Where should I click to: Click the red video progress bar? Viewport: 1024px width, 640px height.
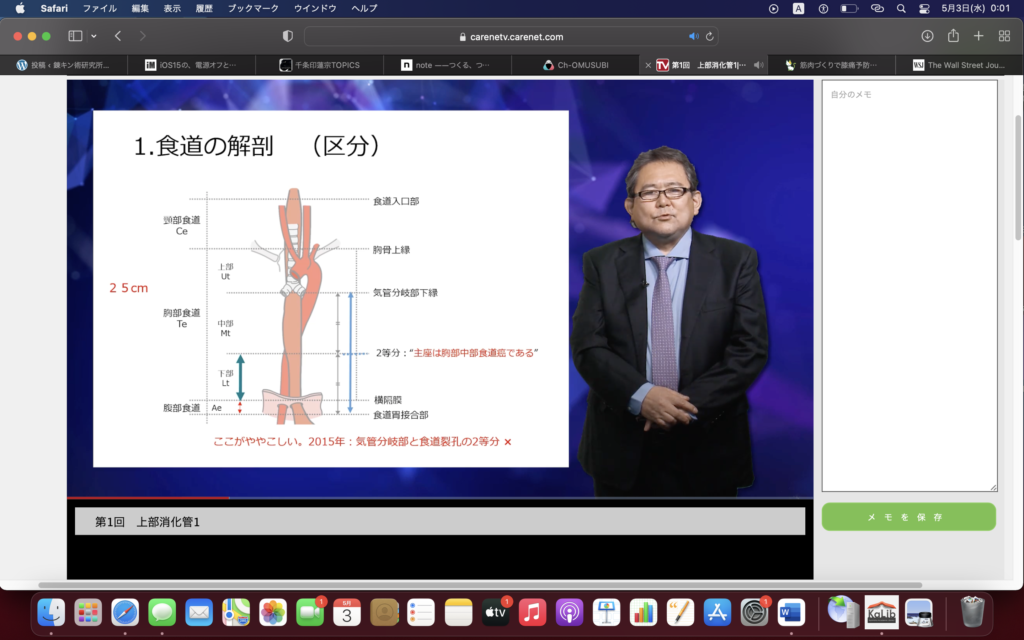tap(150, 497)
